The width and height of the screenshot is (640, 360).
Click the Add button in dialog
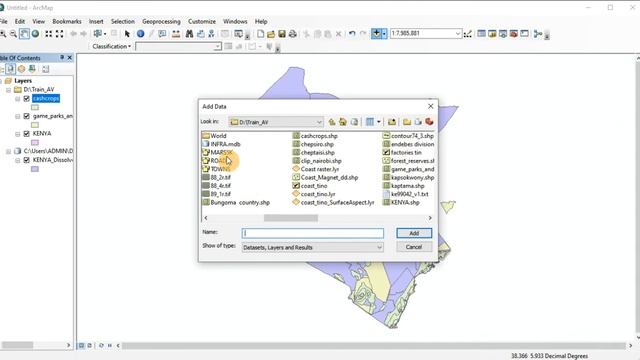click(x=414, y=233)
